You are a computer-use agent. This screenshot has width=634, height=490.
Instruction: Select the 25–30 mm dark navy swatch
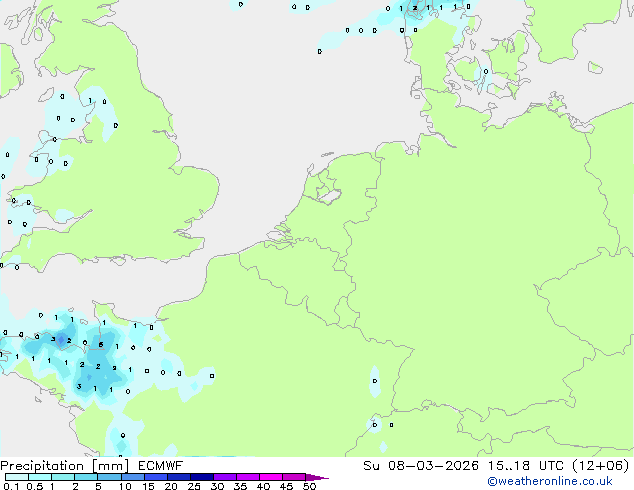(201, 477)
